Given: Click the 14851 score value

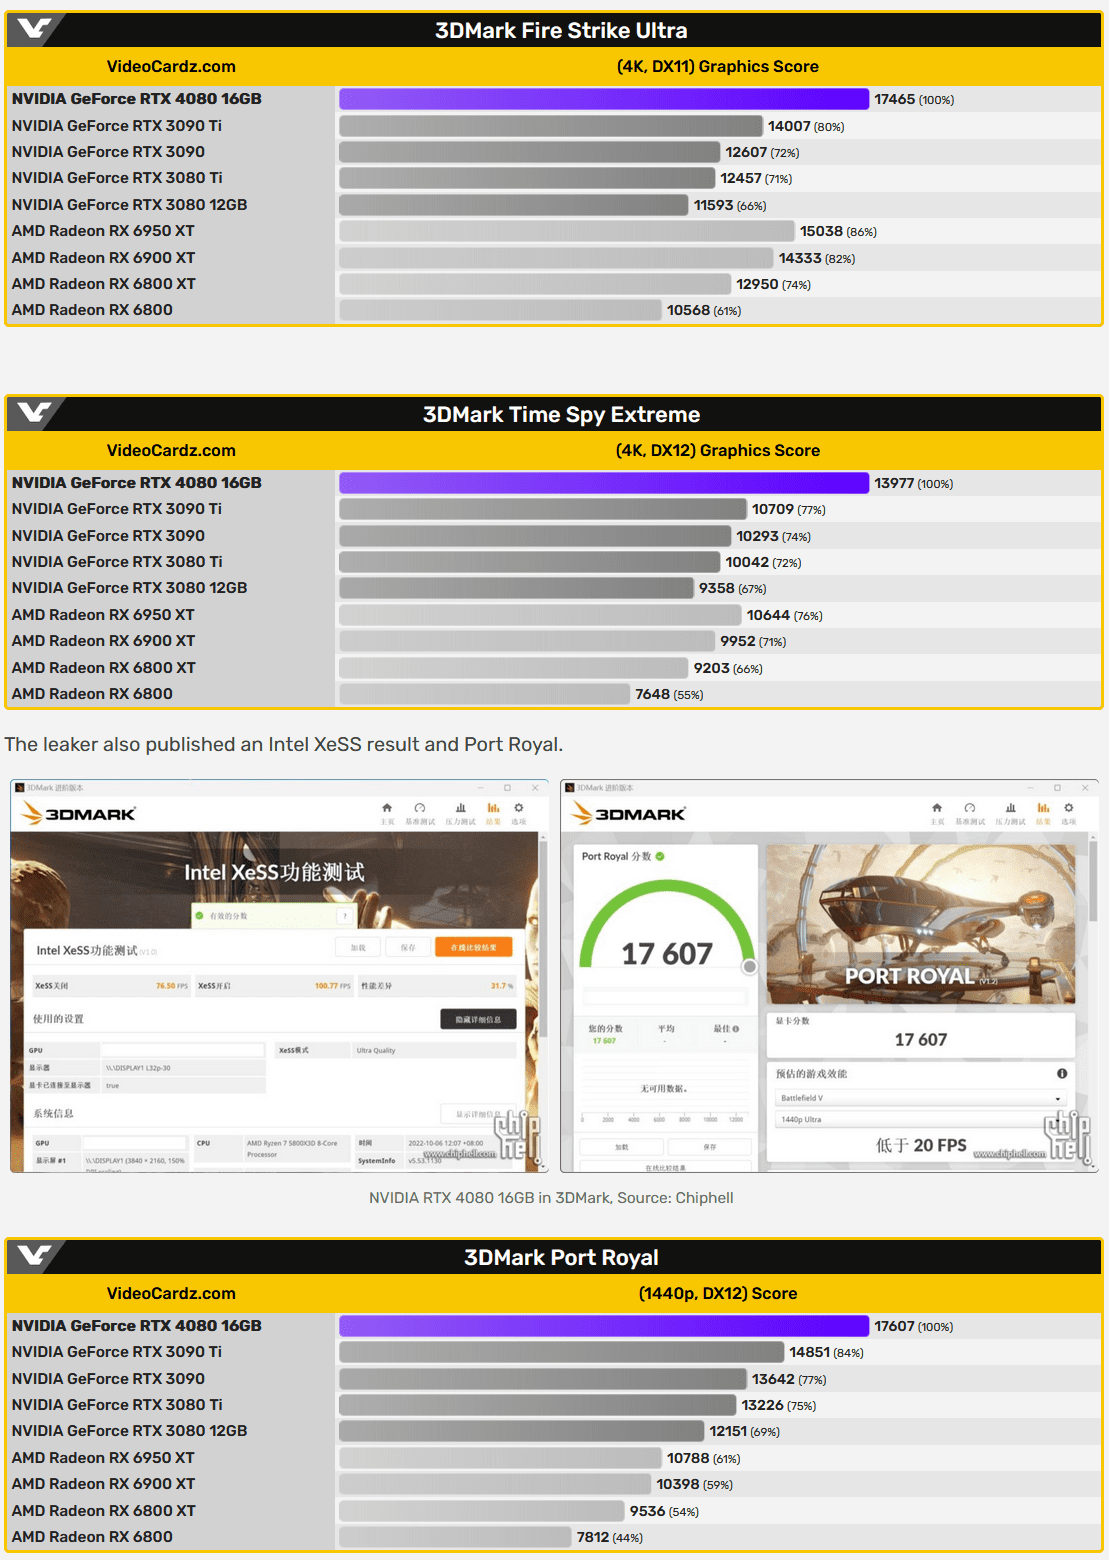Looking at the screenshot, I should (810, 1352).
